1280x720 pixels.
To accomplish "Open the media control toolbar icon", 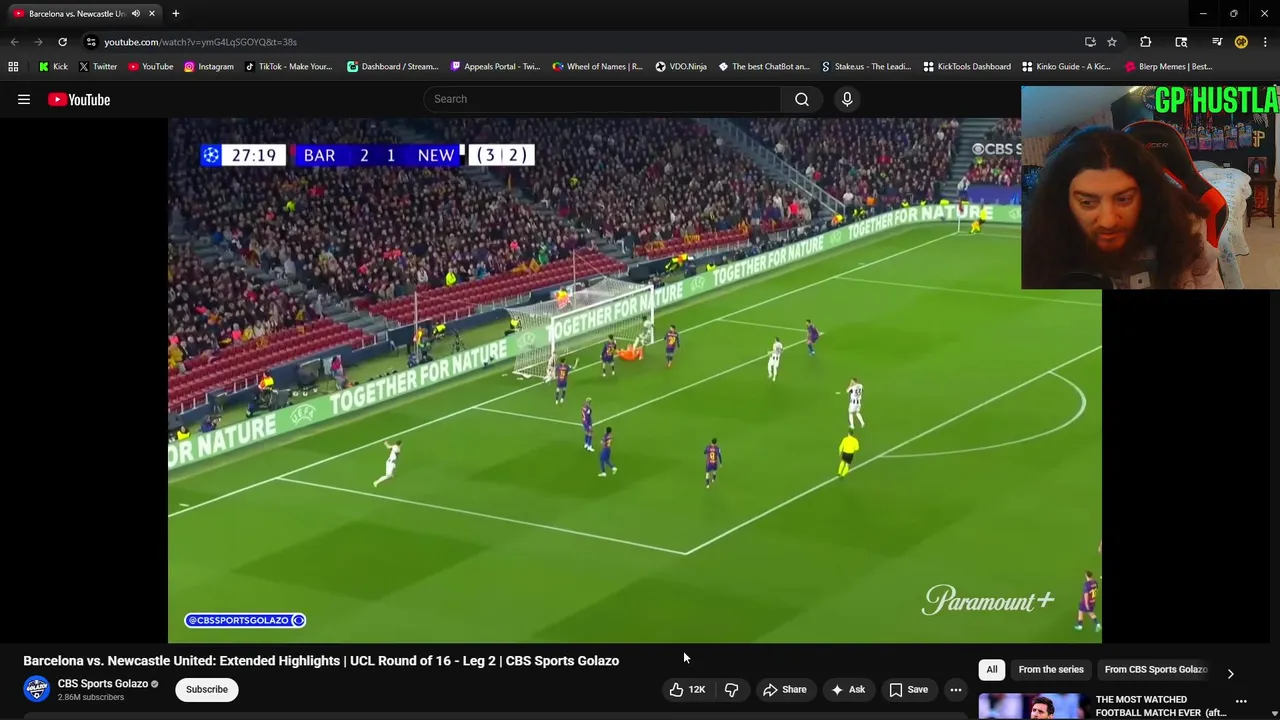I will tap(1217, 42).
